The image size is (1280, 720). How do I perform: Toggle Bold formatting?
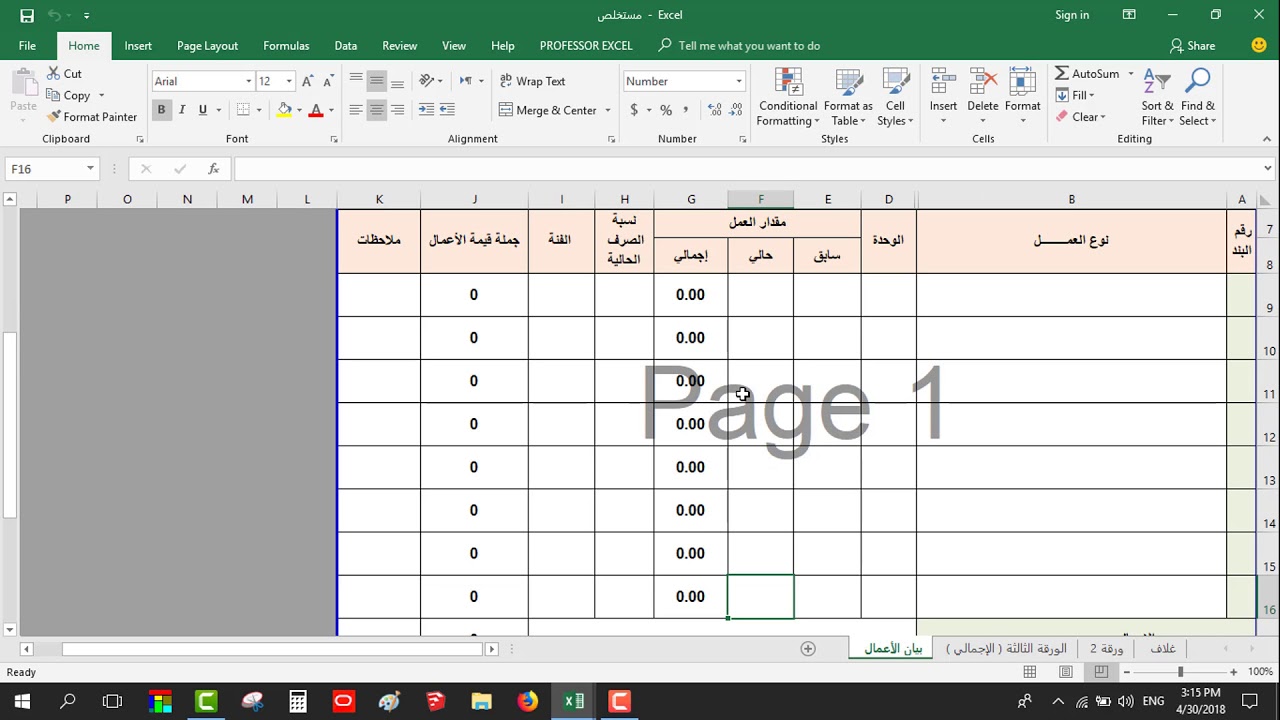tap(161, 110)
